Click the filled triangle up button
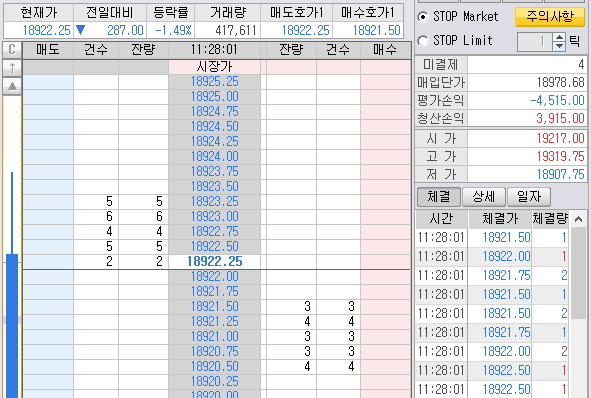 [x=12, y=86]
